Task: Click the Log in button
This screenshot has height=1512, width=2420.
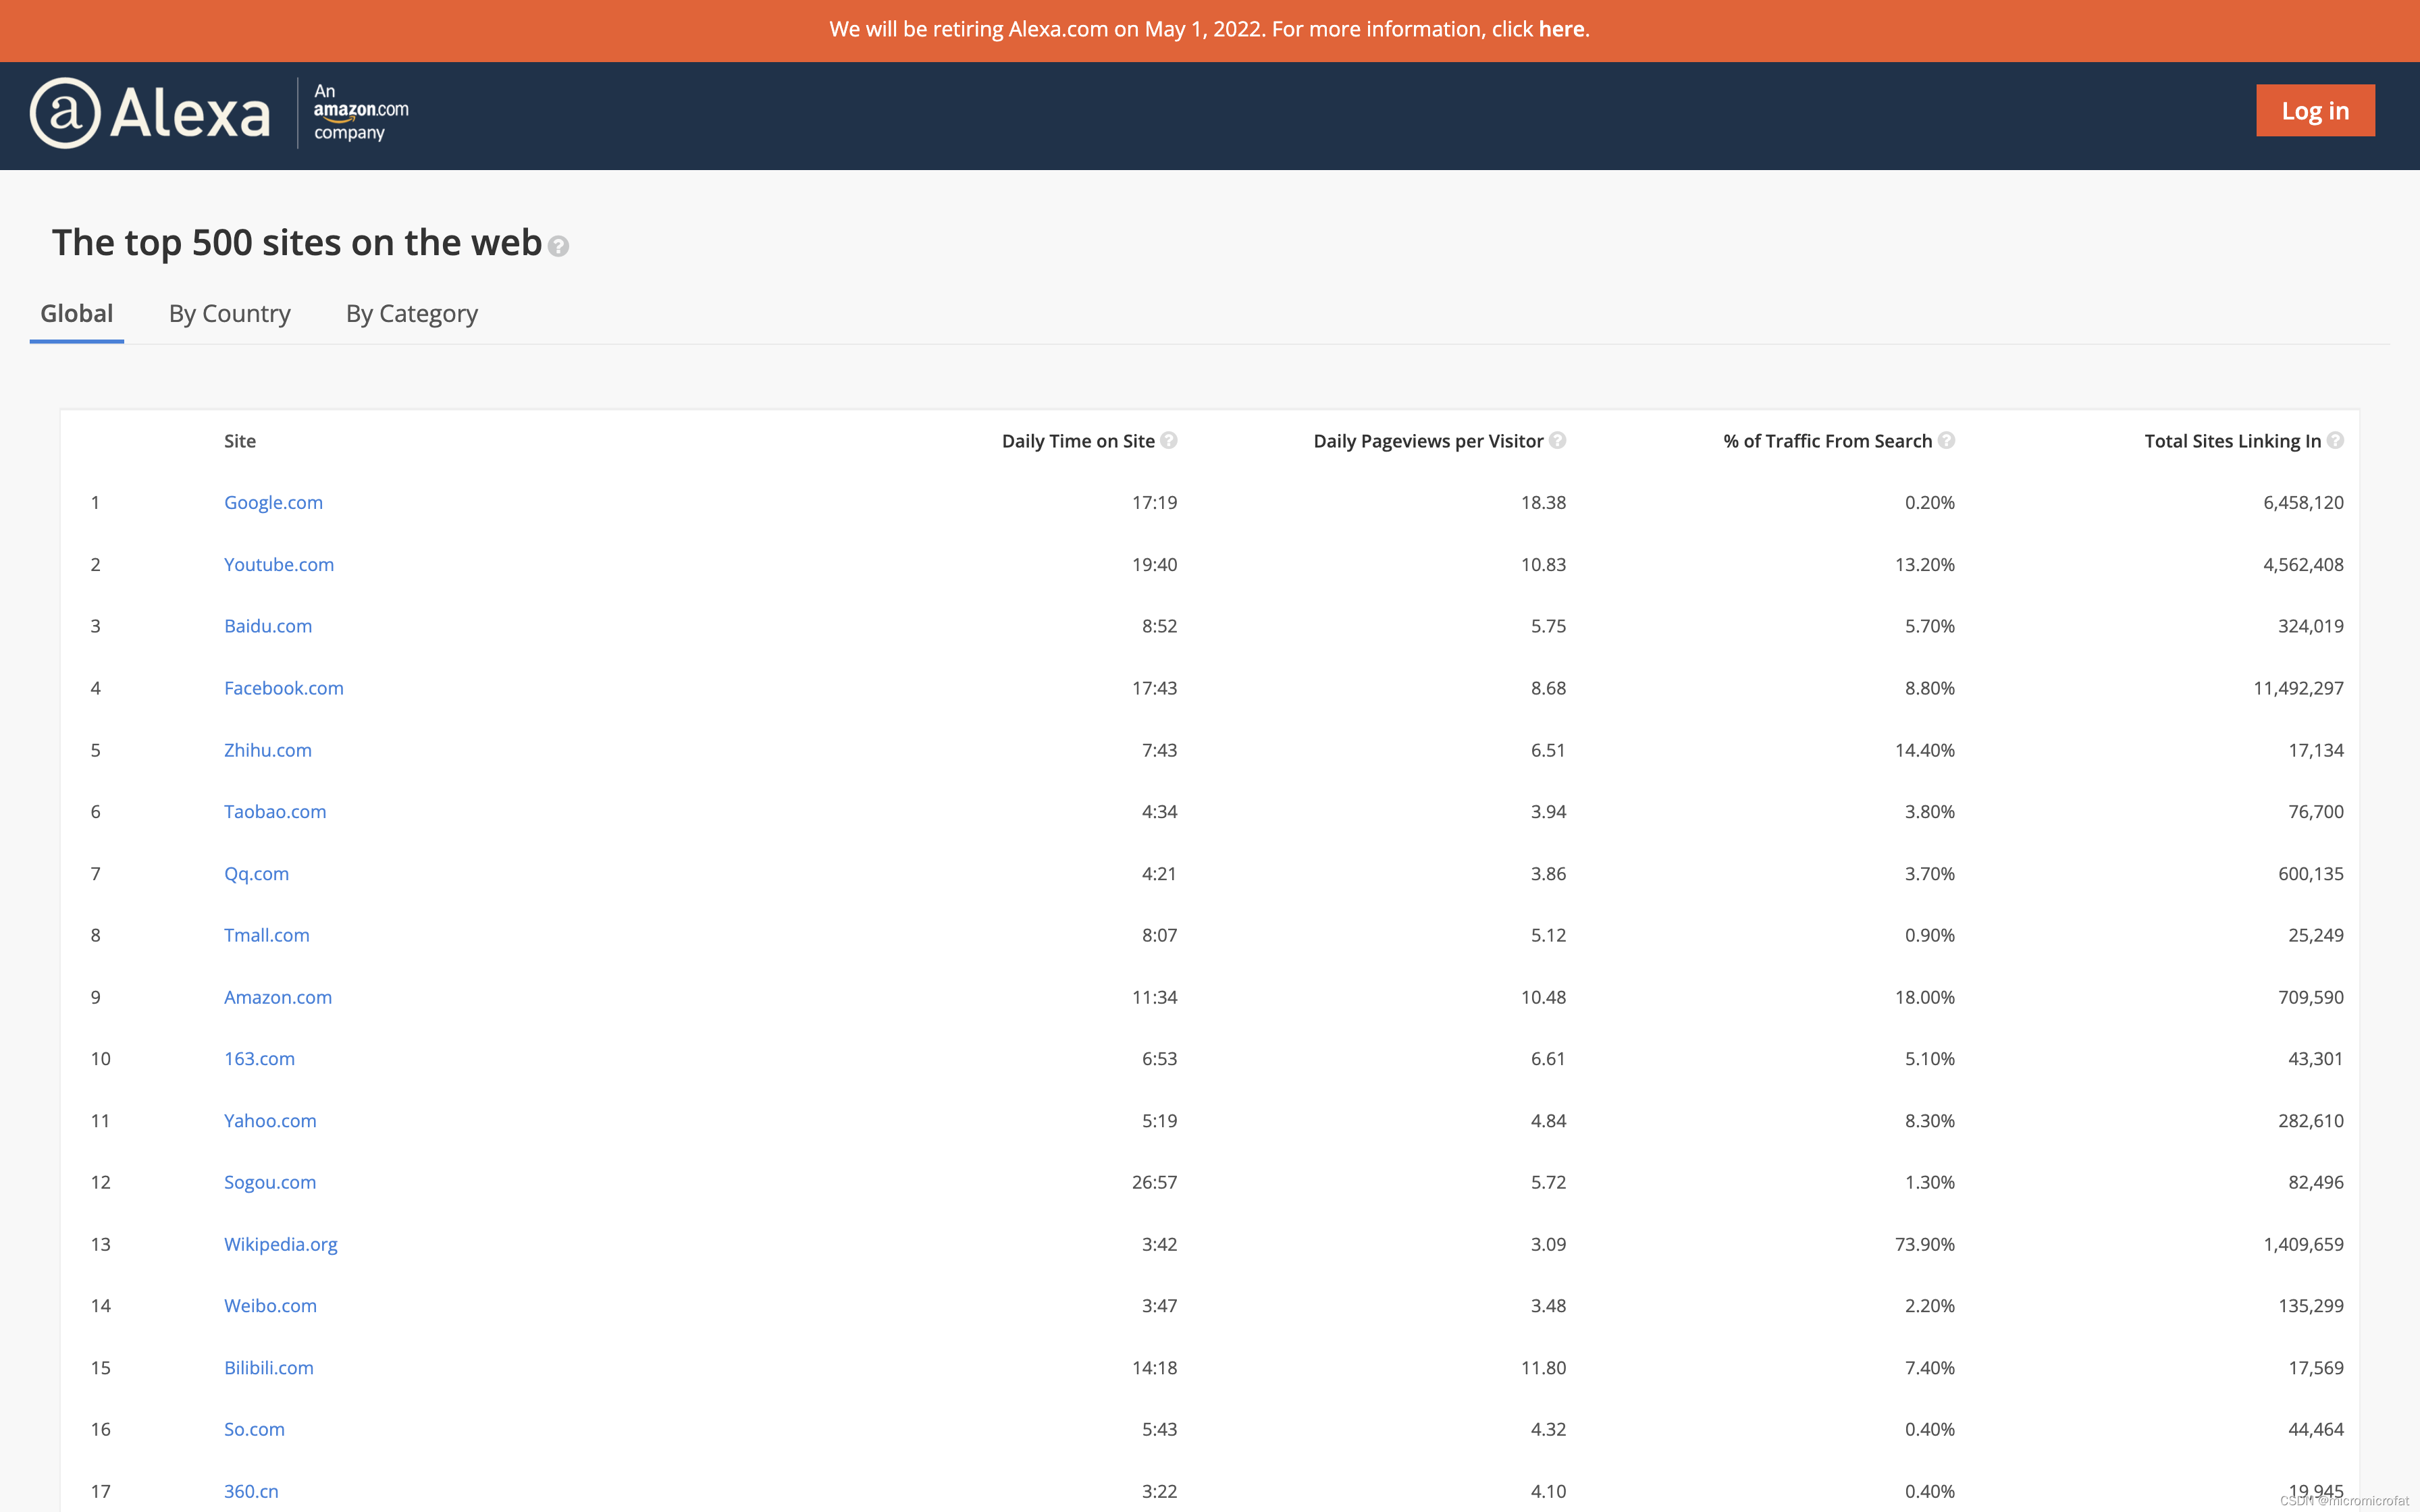Action: (x=2315, y=110)
